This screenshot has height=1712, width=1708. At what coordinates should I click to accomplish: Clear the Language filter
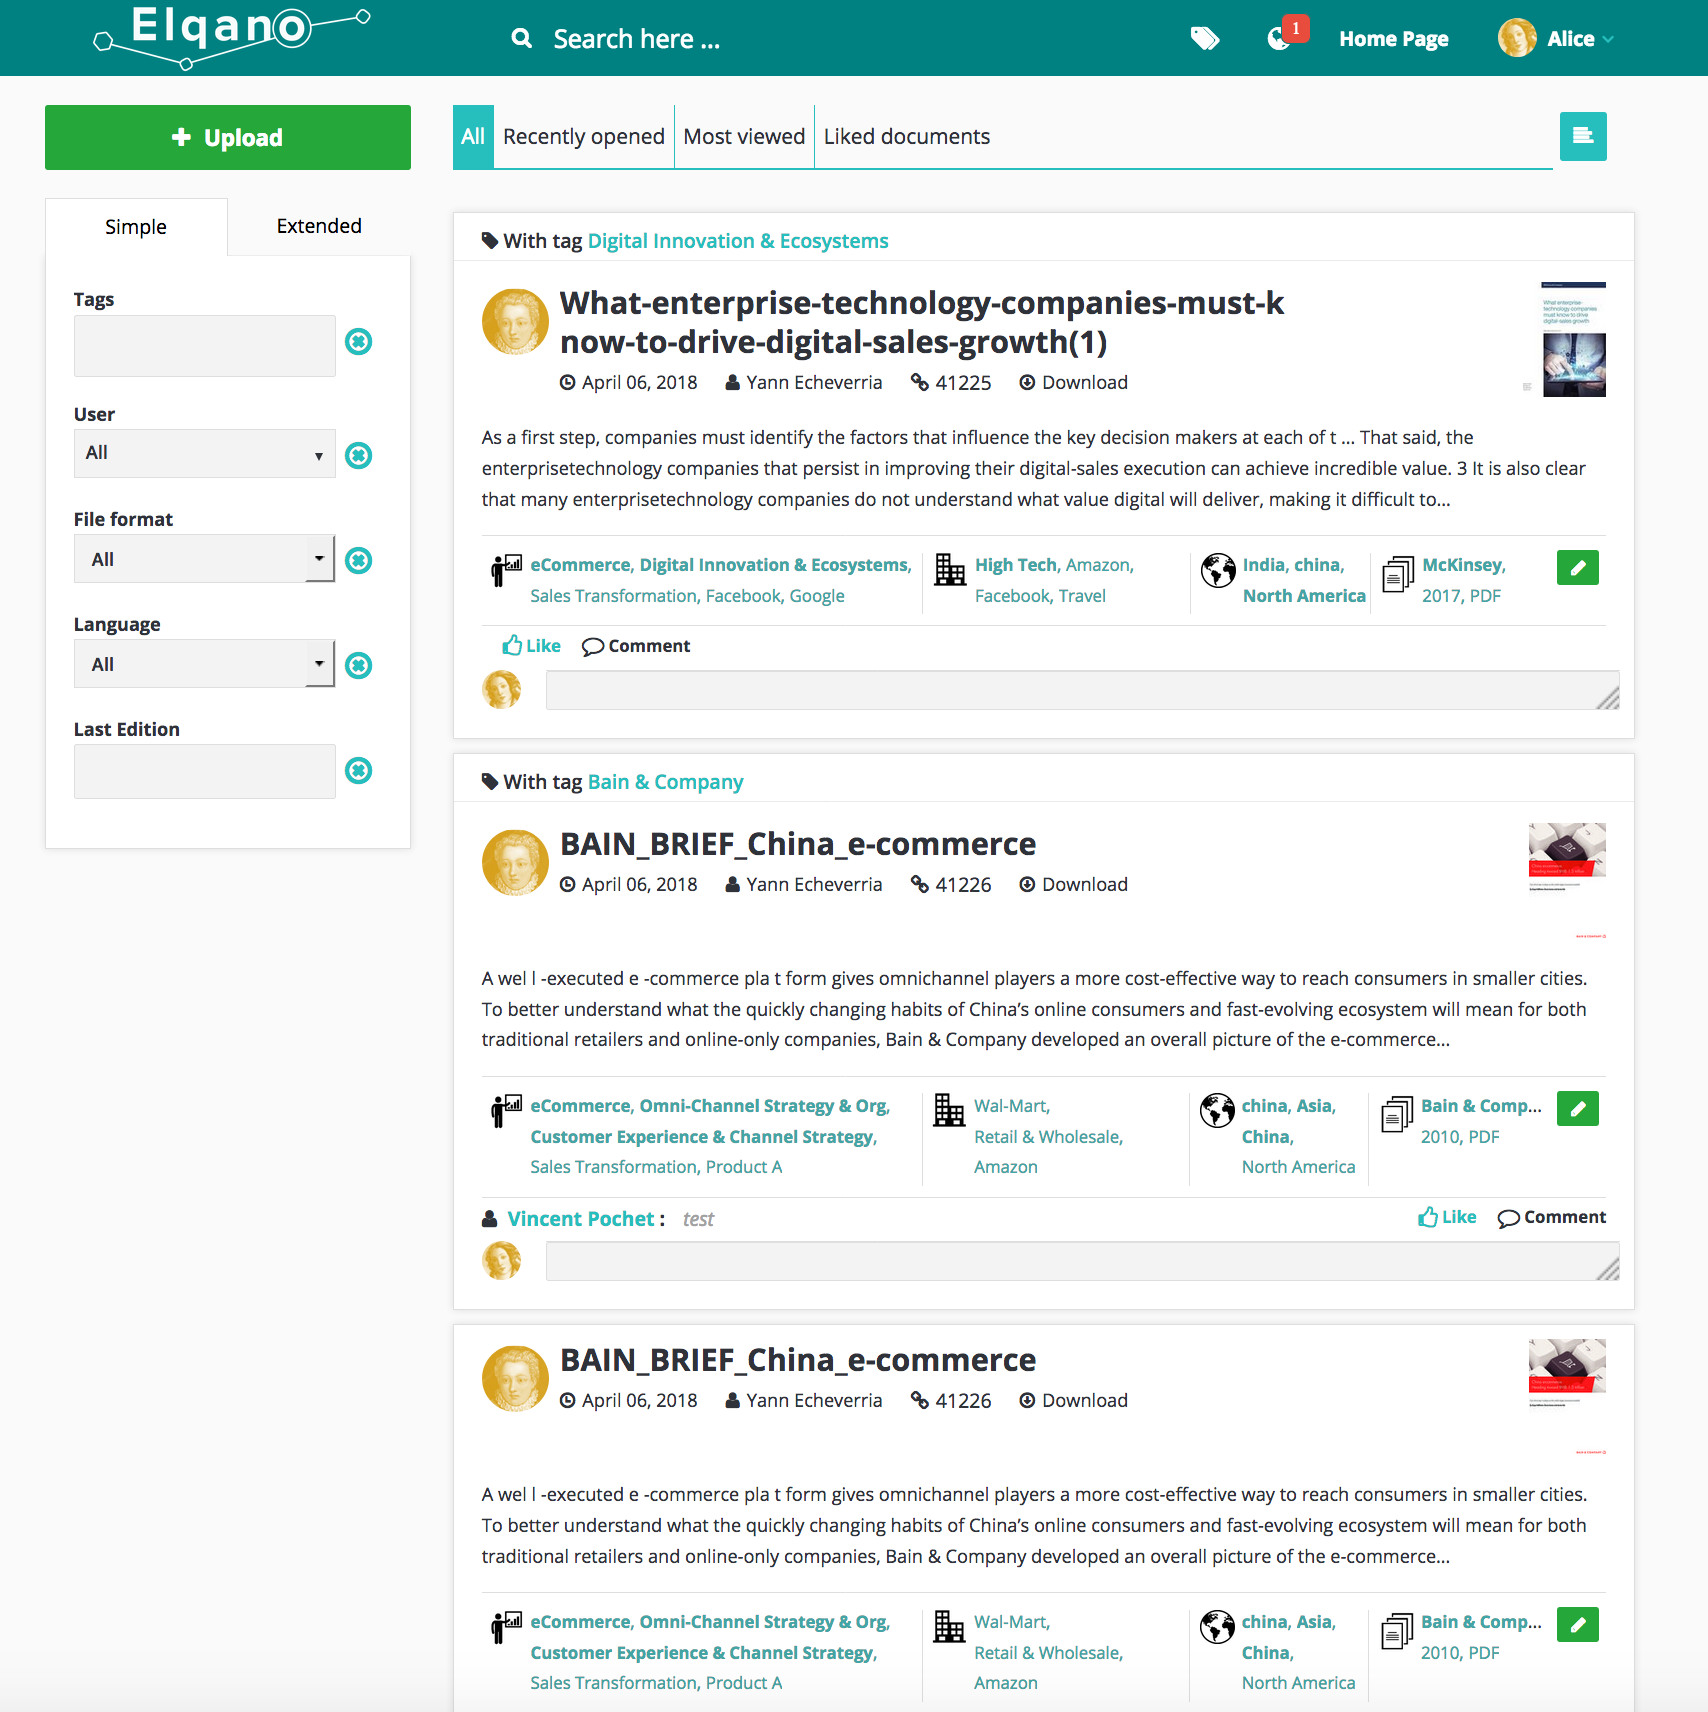point(358,666)
